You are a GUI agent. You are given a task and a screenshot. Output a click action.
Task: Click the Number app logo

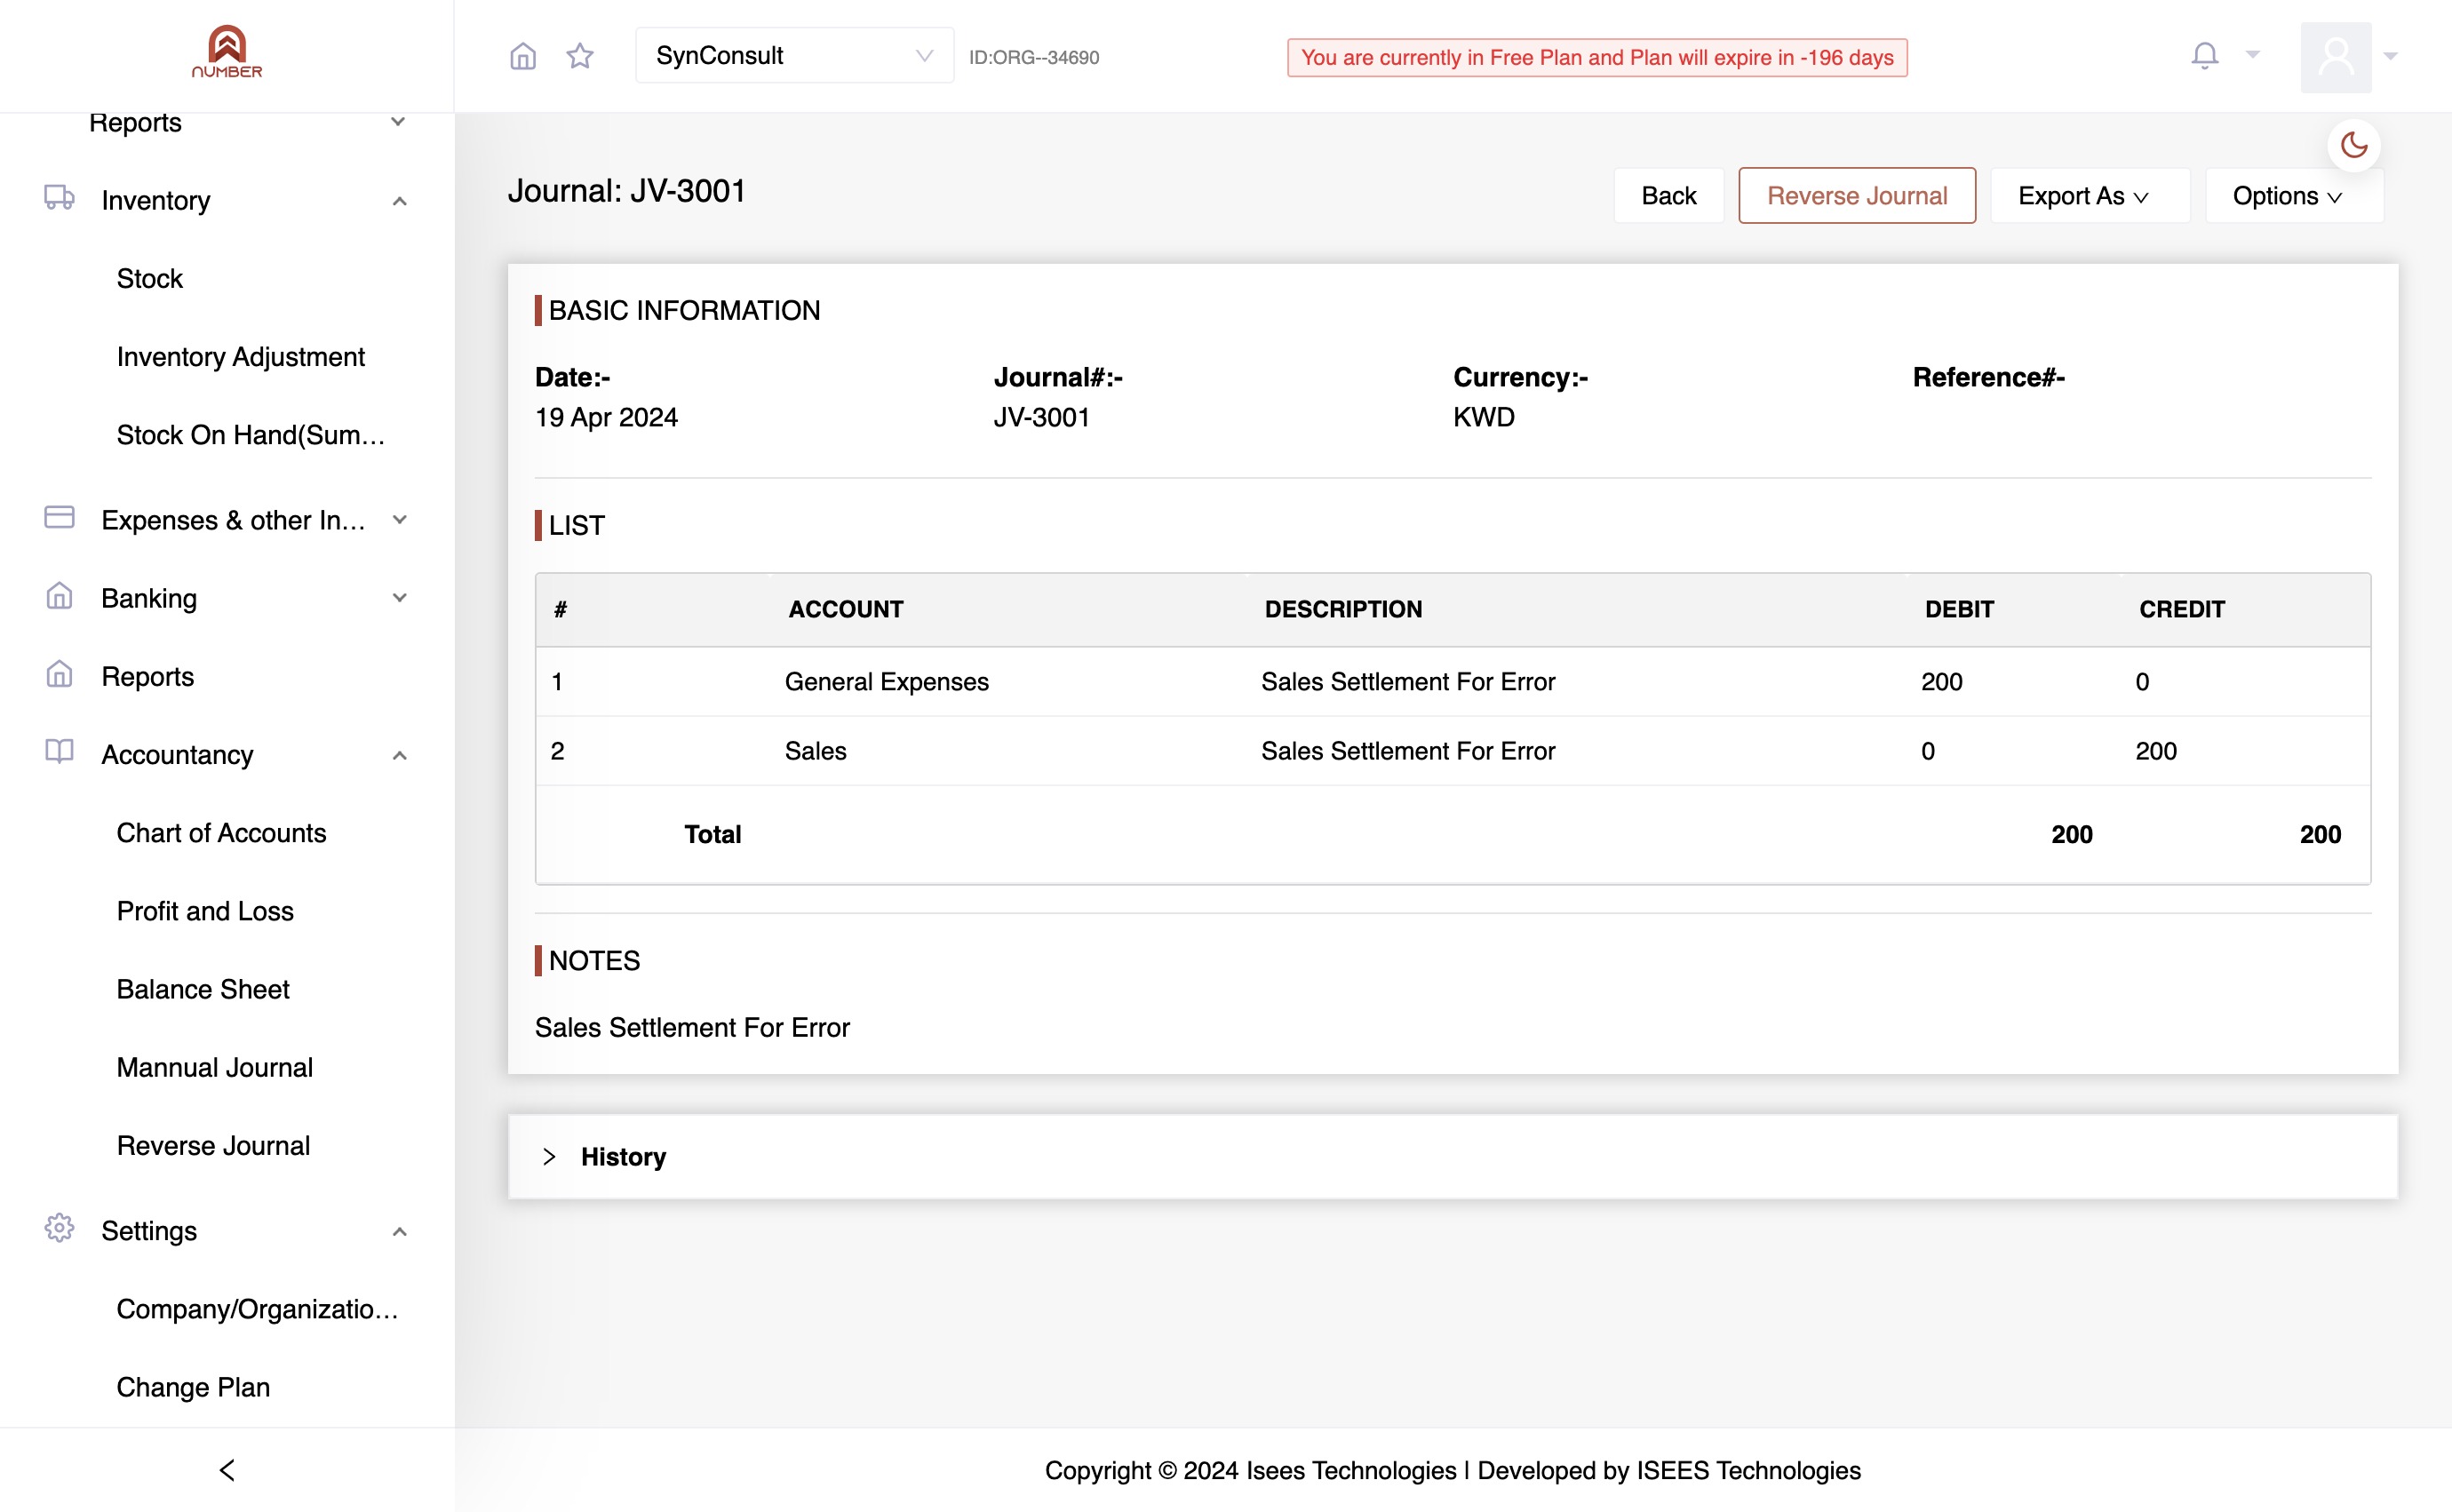(x=227, y=52)
